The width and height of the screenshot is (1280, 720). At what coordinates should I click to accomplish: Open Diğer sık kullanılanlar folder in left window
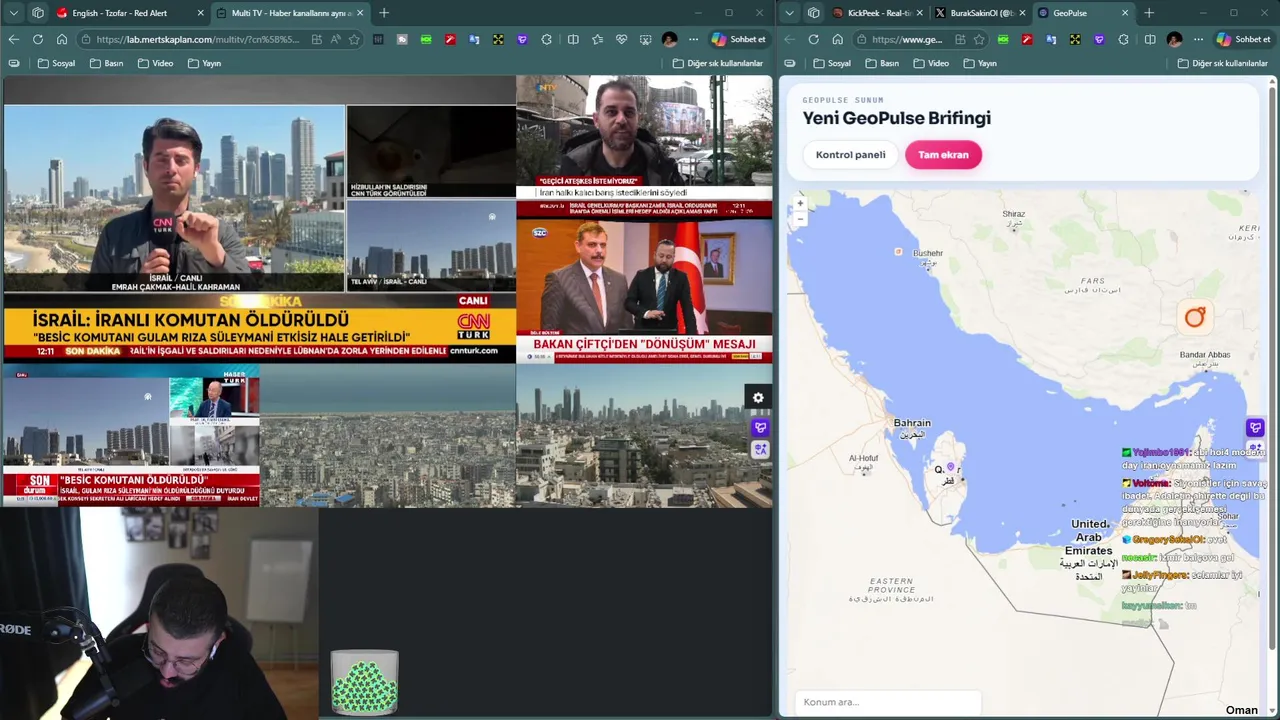[x=718, y=63]
